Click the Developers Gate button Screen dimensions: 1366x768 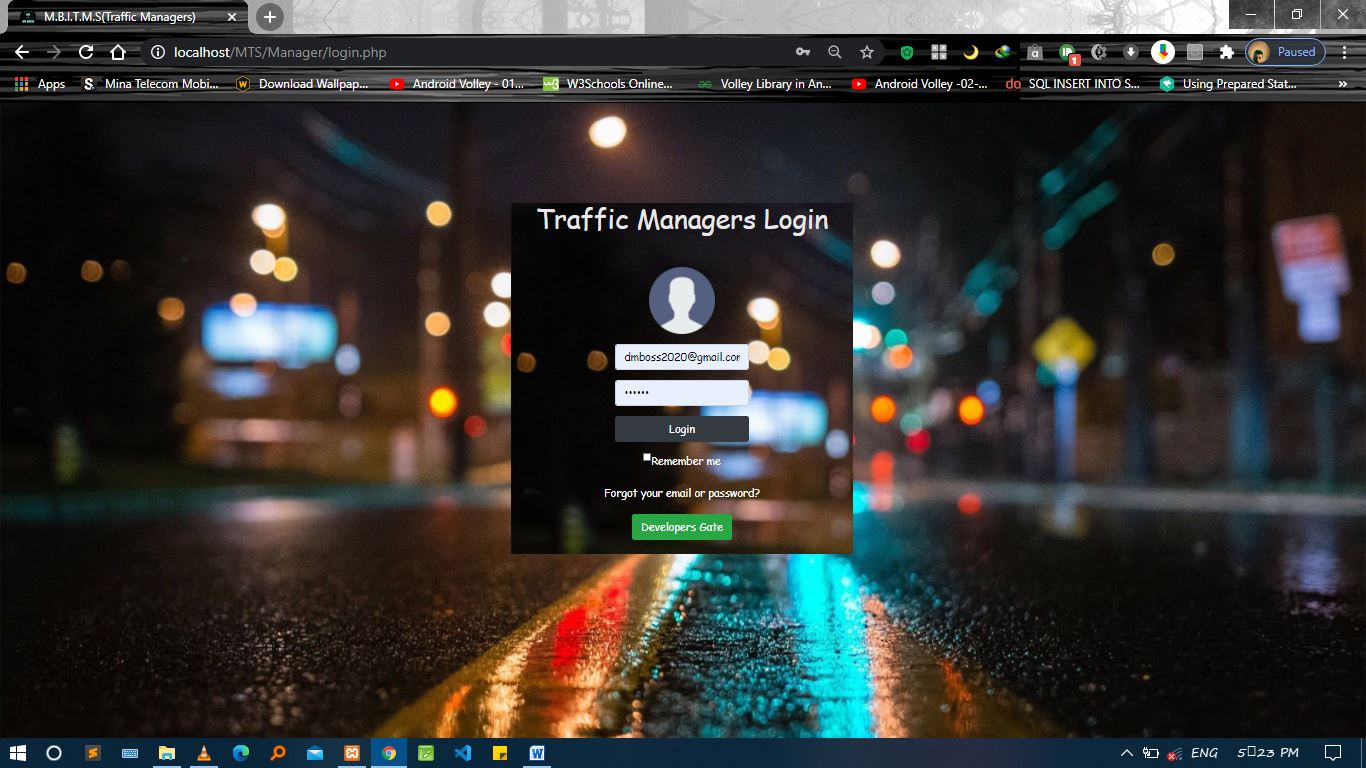pos(681,526)
